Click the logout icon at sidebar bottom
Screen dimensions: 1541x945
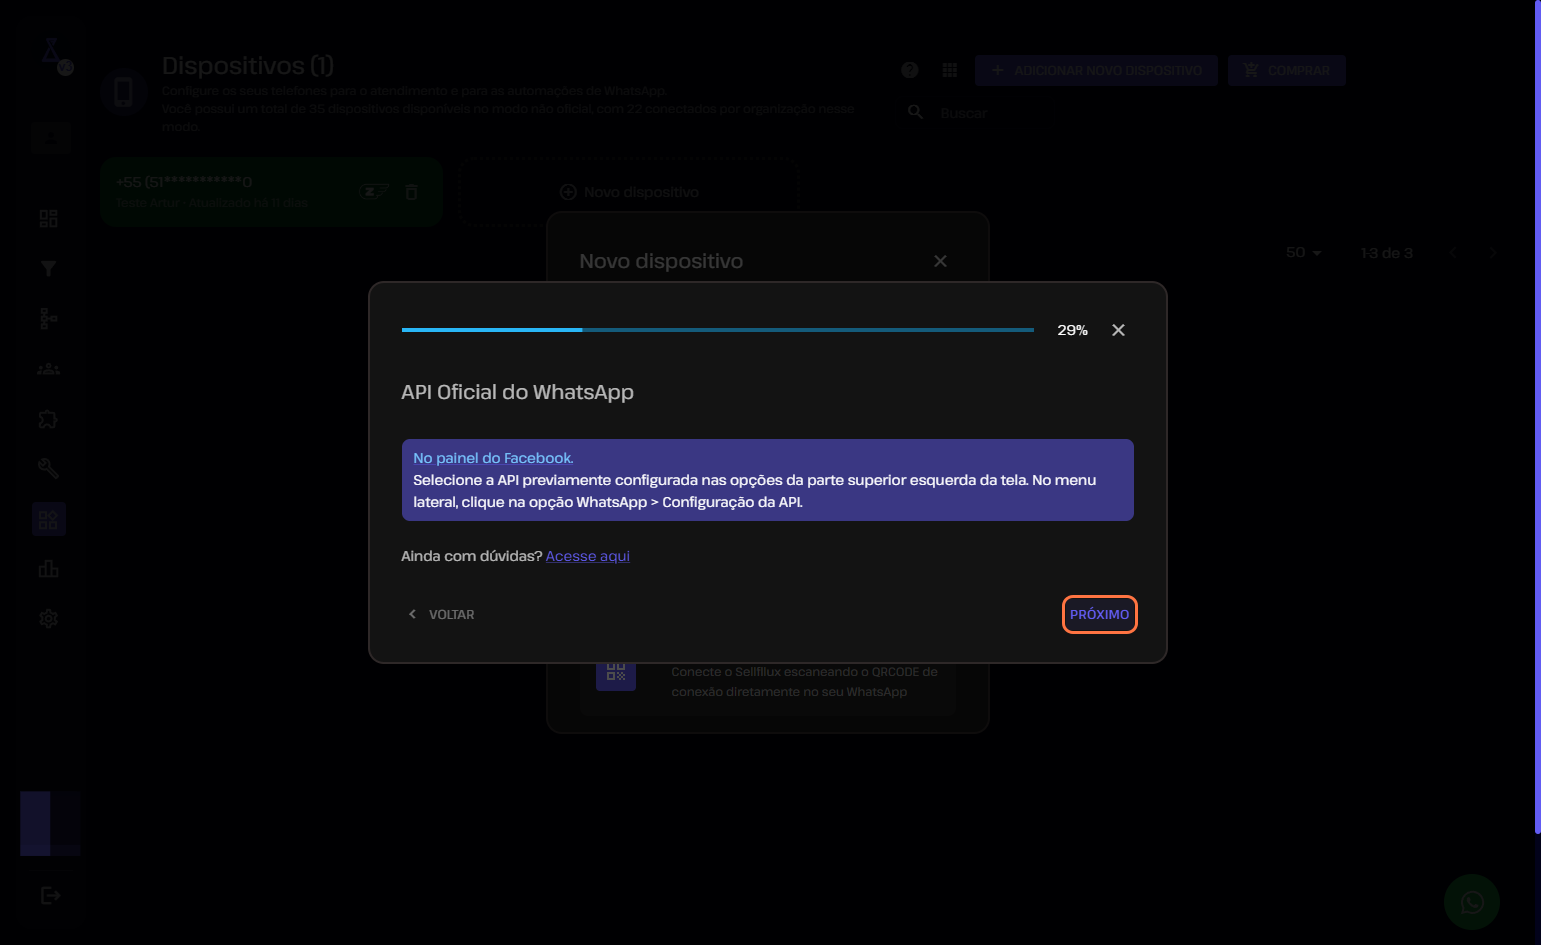[x=50, y=895]
